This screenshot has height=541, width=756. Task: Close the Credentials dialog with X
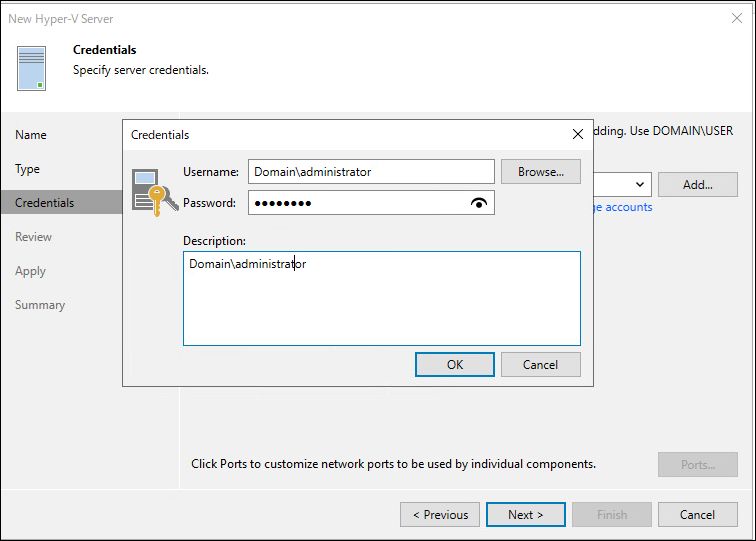point(577,134)
